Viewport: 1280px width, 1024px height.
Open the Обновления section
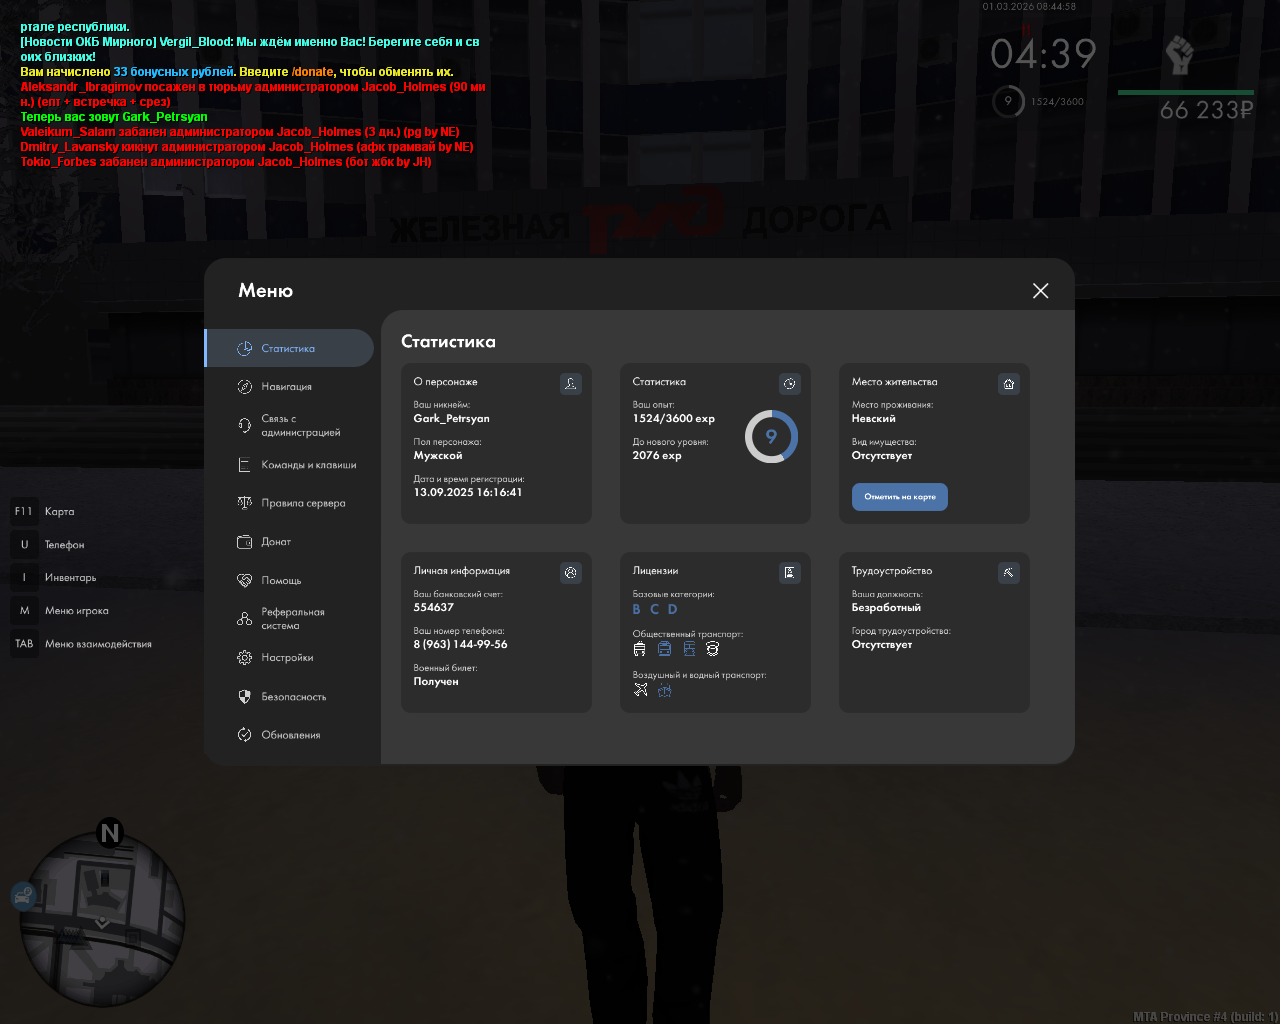(290, 735)
